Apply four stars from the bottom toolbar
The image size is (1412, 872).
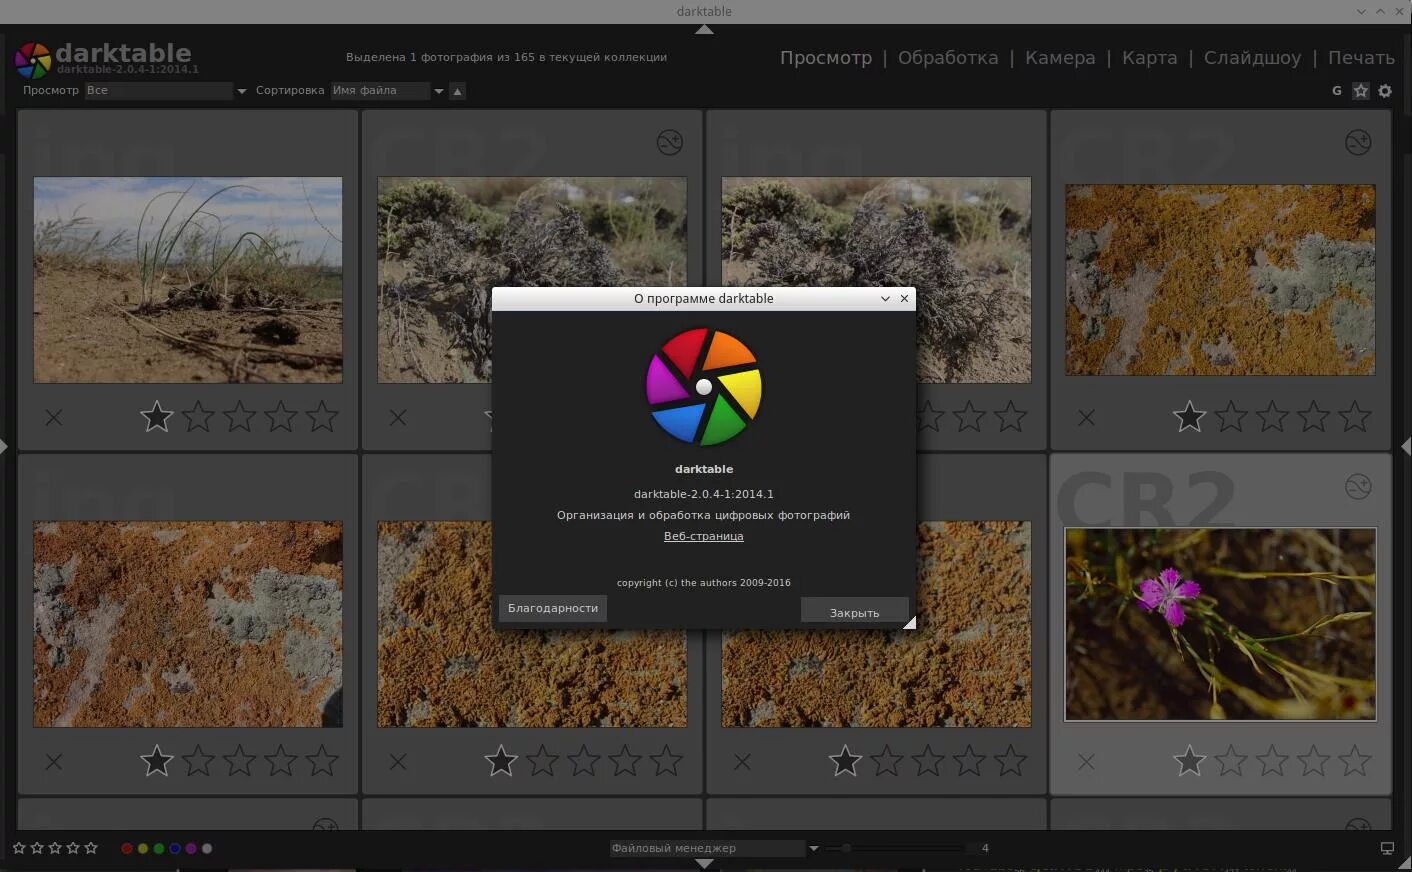[x=73, y=848]
